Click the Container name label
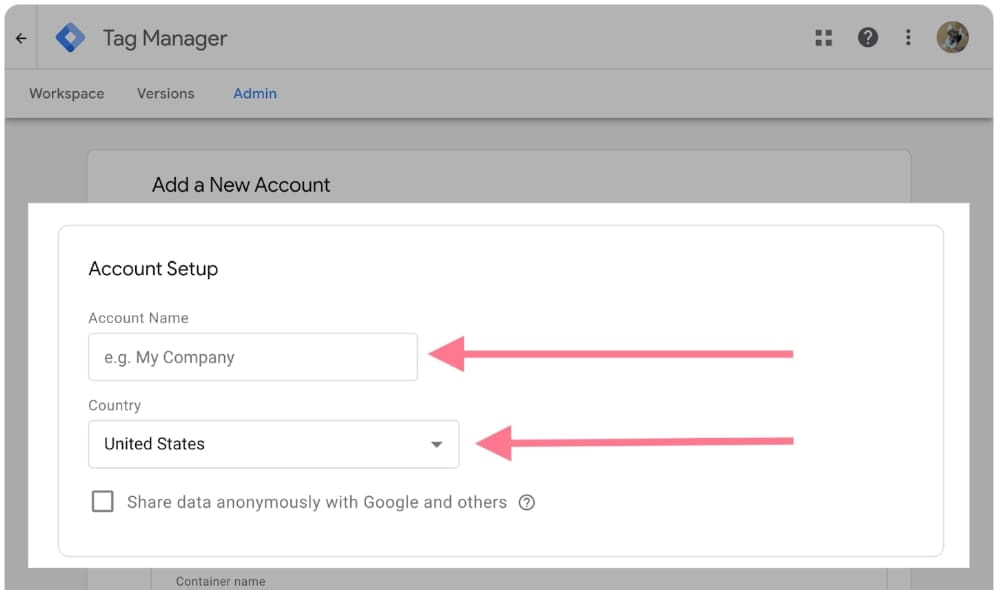The image size is (1000, 590). point(221,582)
